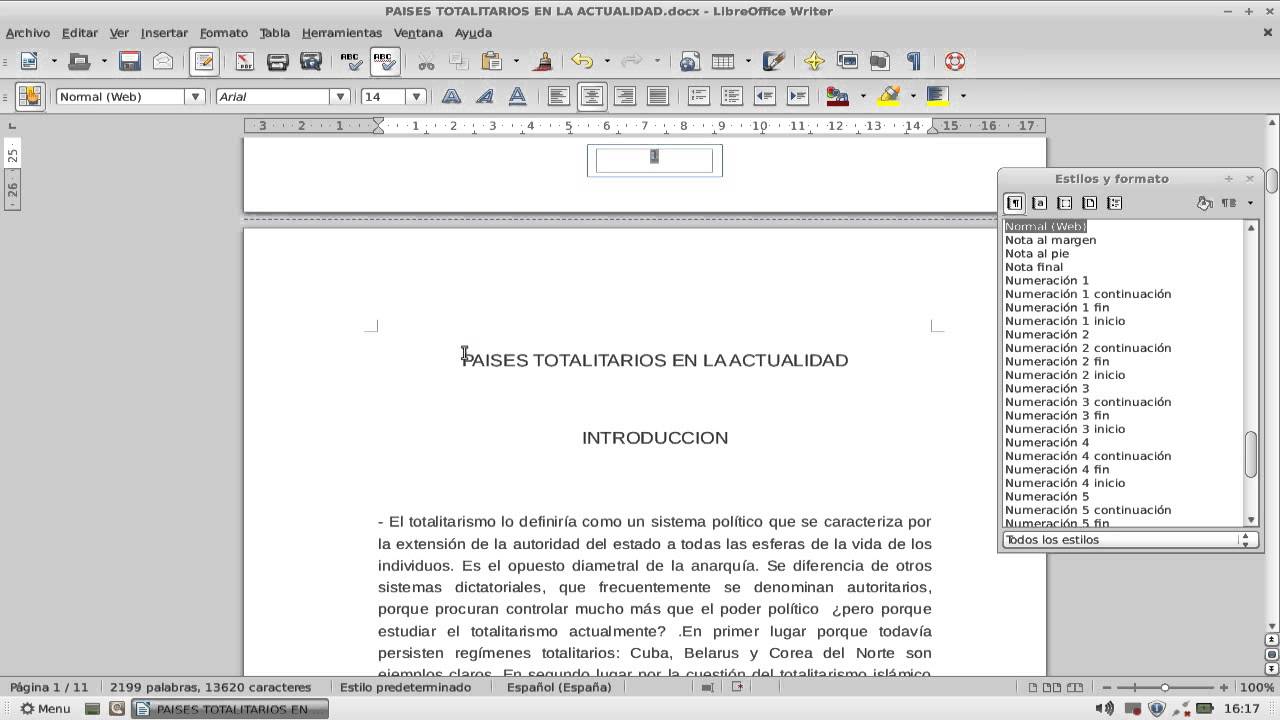Justify the paragraph
The height and width of the screenshot is (720, 1280).
[x=658, y=96]
